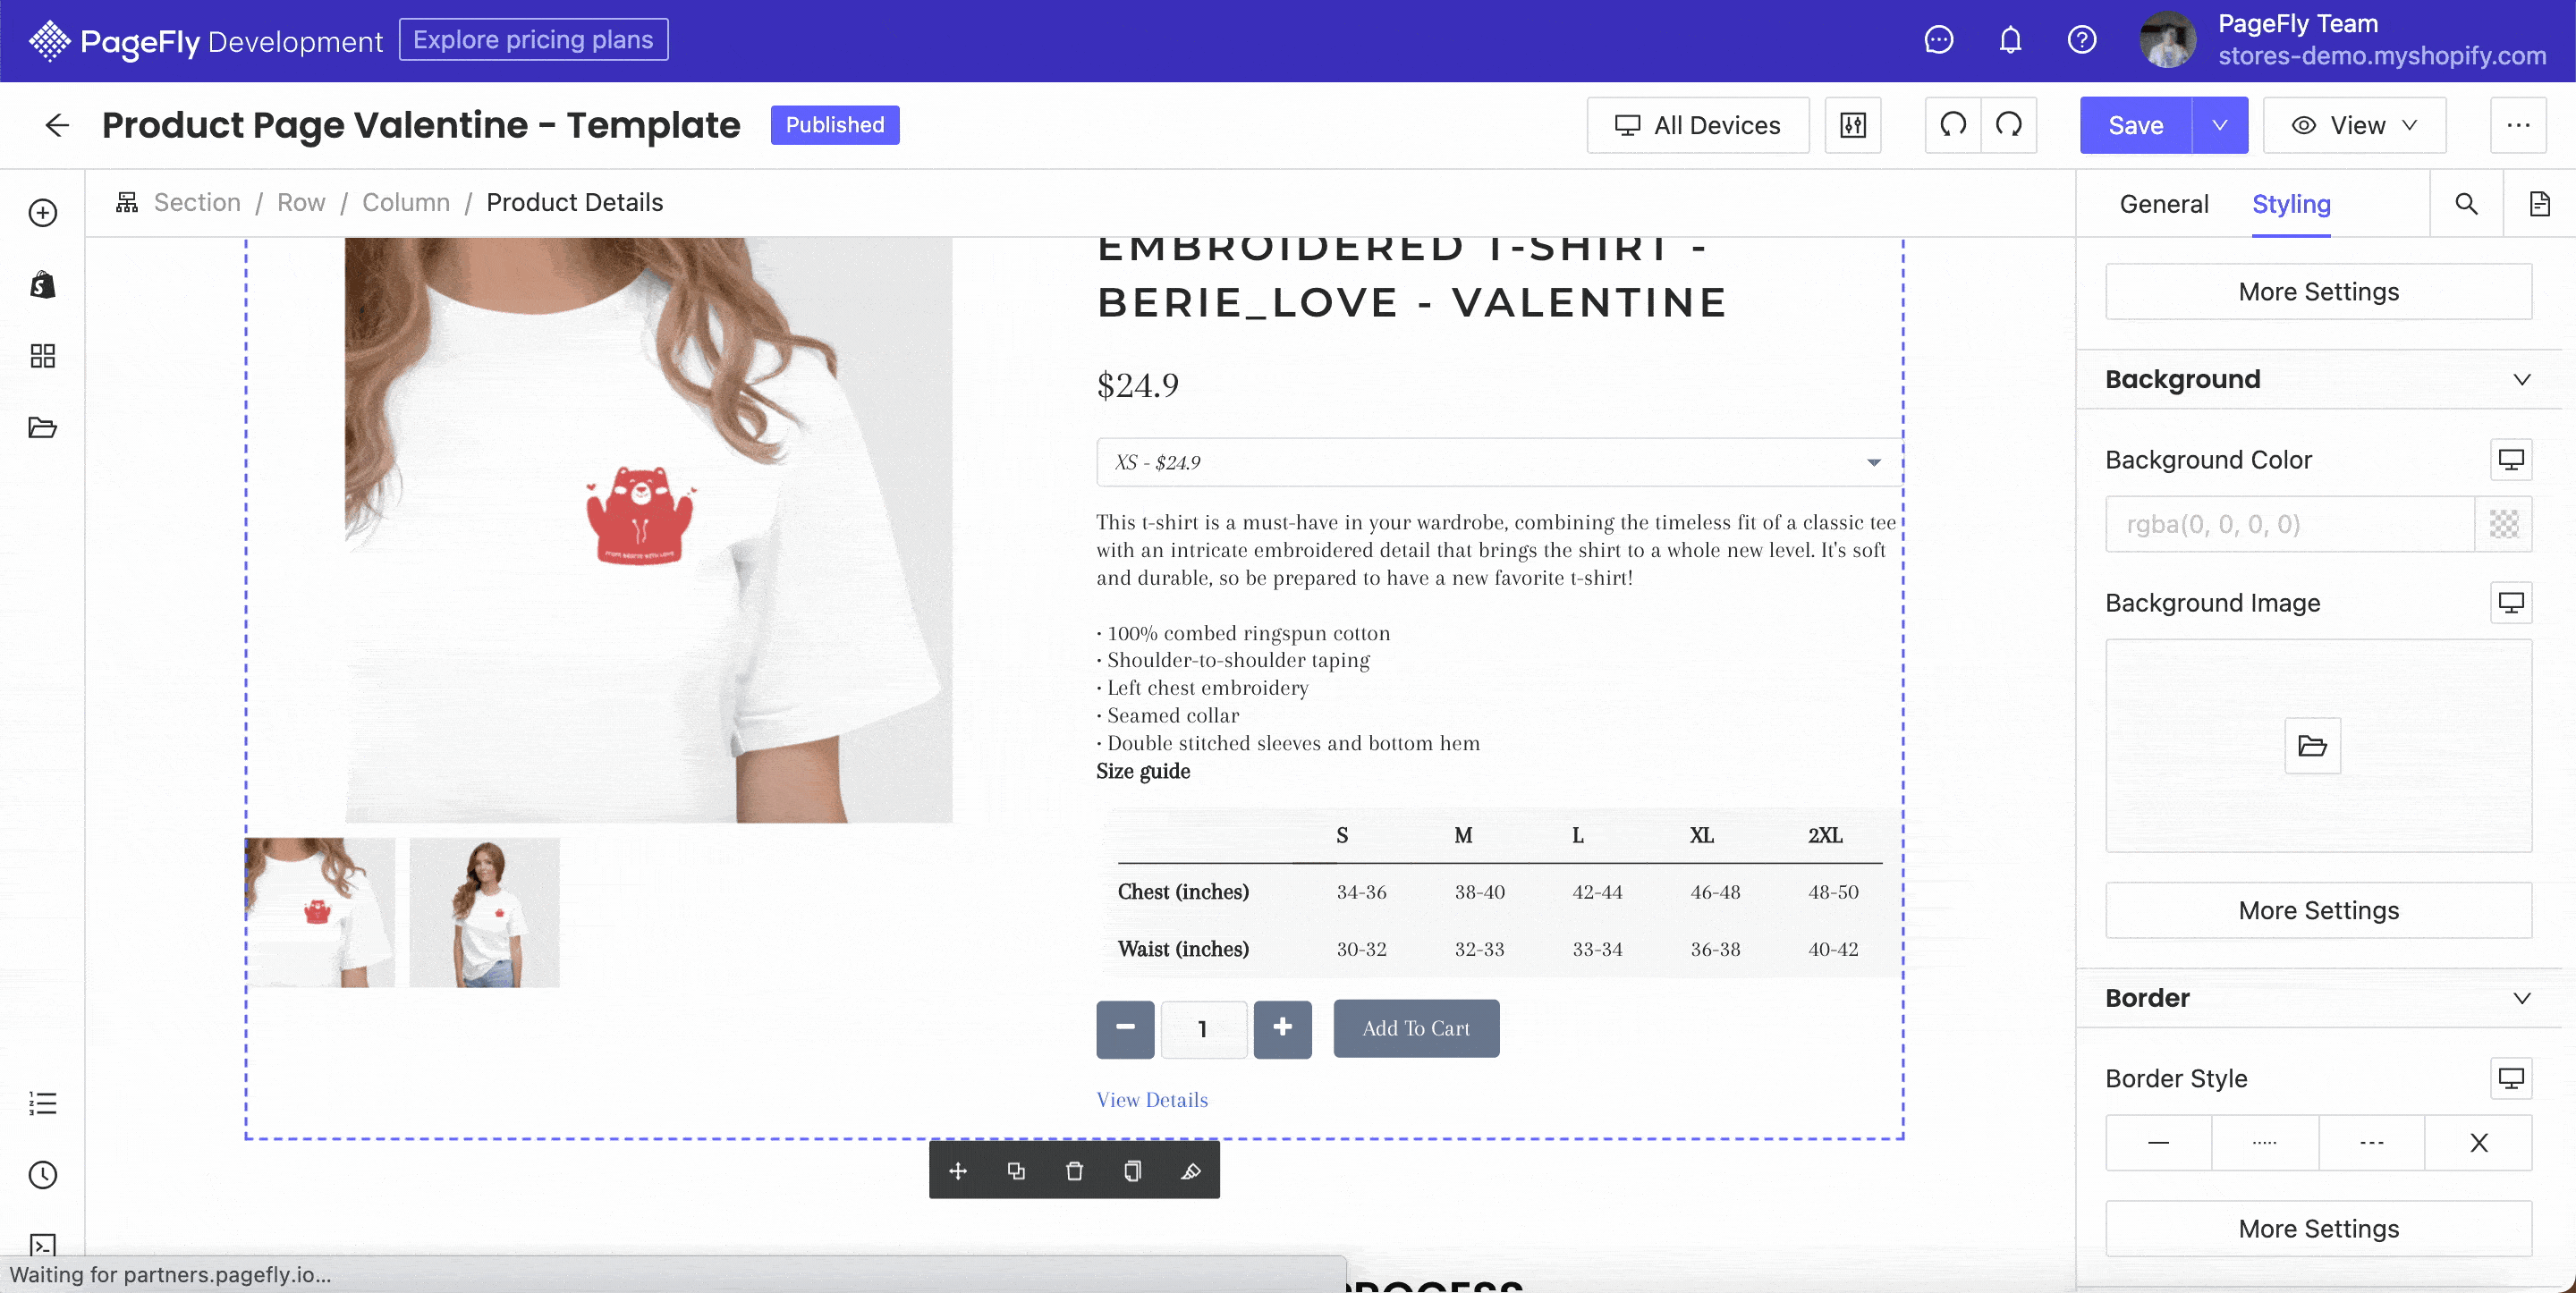Open the Shopify elements icon in the sidebar
2576x1293 pixels.
click(x=42, y=285)
